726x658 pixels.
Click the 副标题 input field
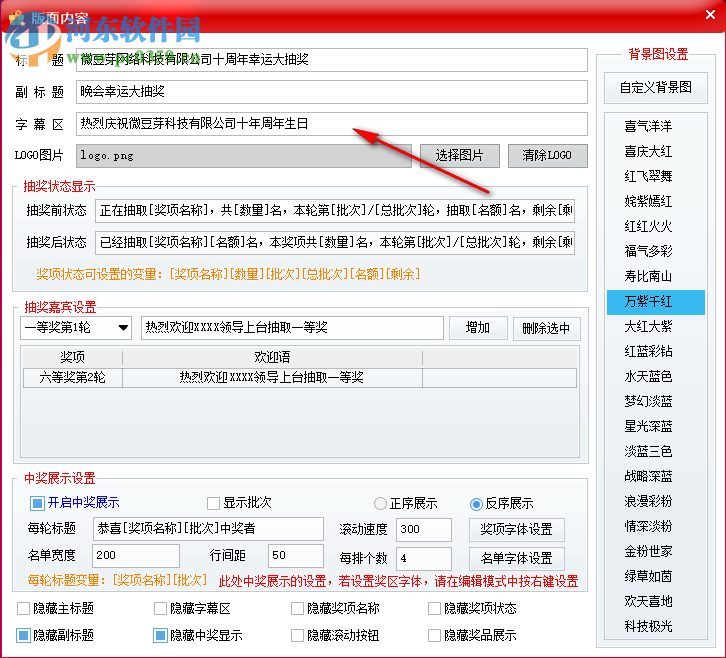tap(332, 92)
